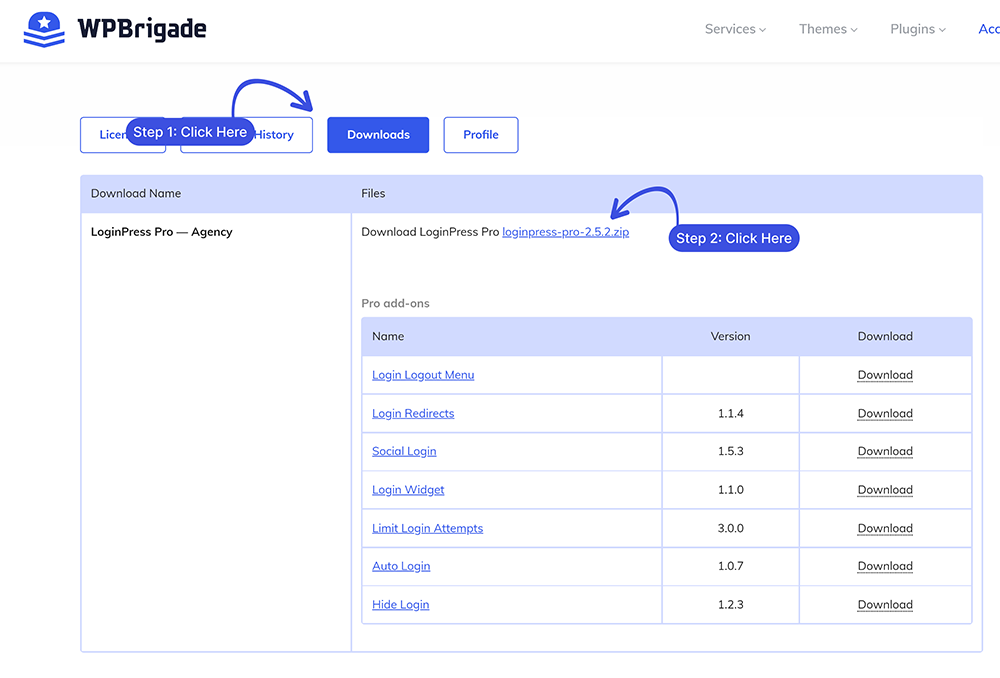Open the Hide Login add-on link
Screen dimensions: 1000x678
pyautogui.click(x=401, y=605)
